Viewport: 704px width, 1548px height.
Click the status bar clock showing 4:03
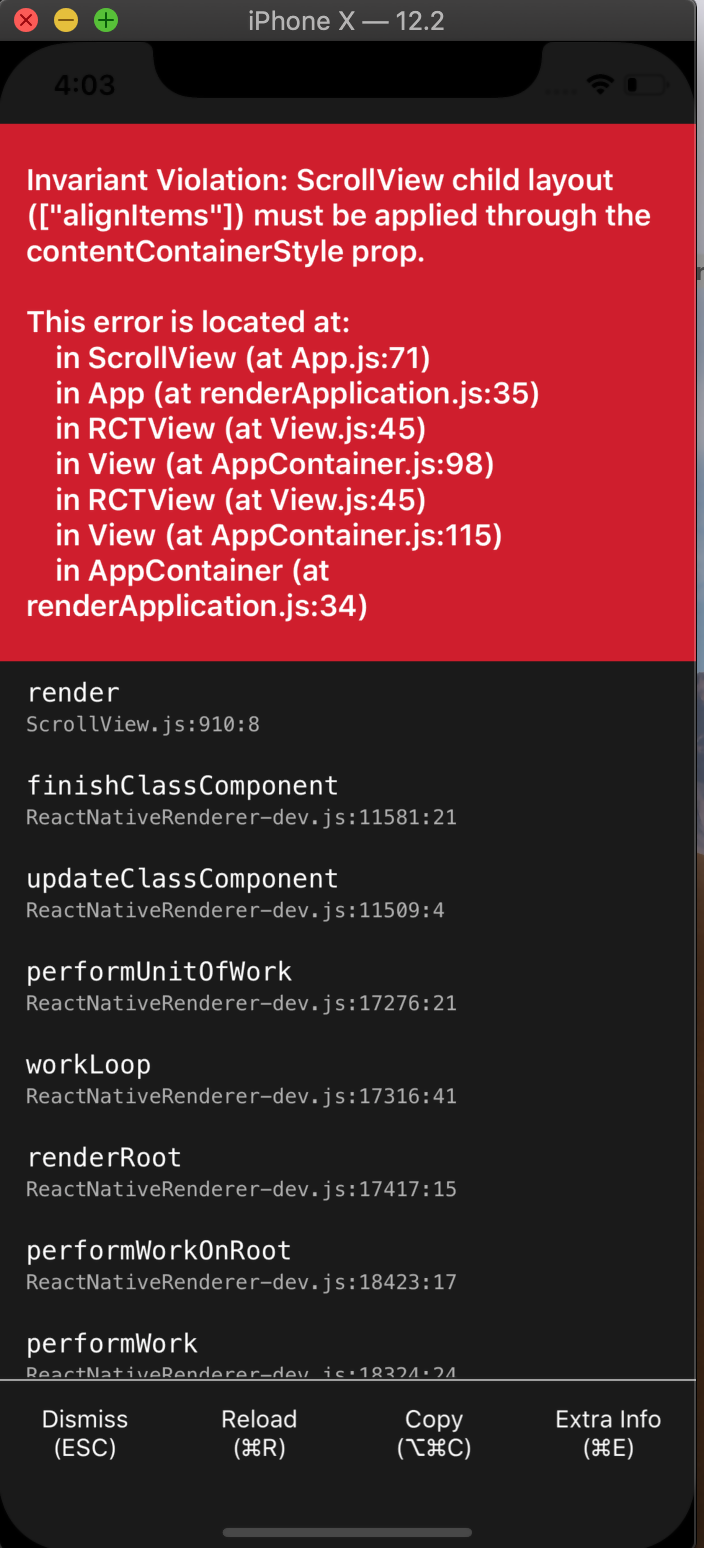tap(84, 86)
